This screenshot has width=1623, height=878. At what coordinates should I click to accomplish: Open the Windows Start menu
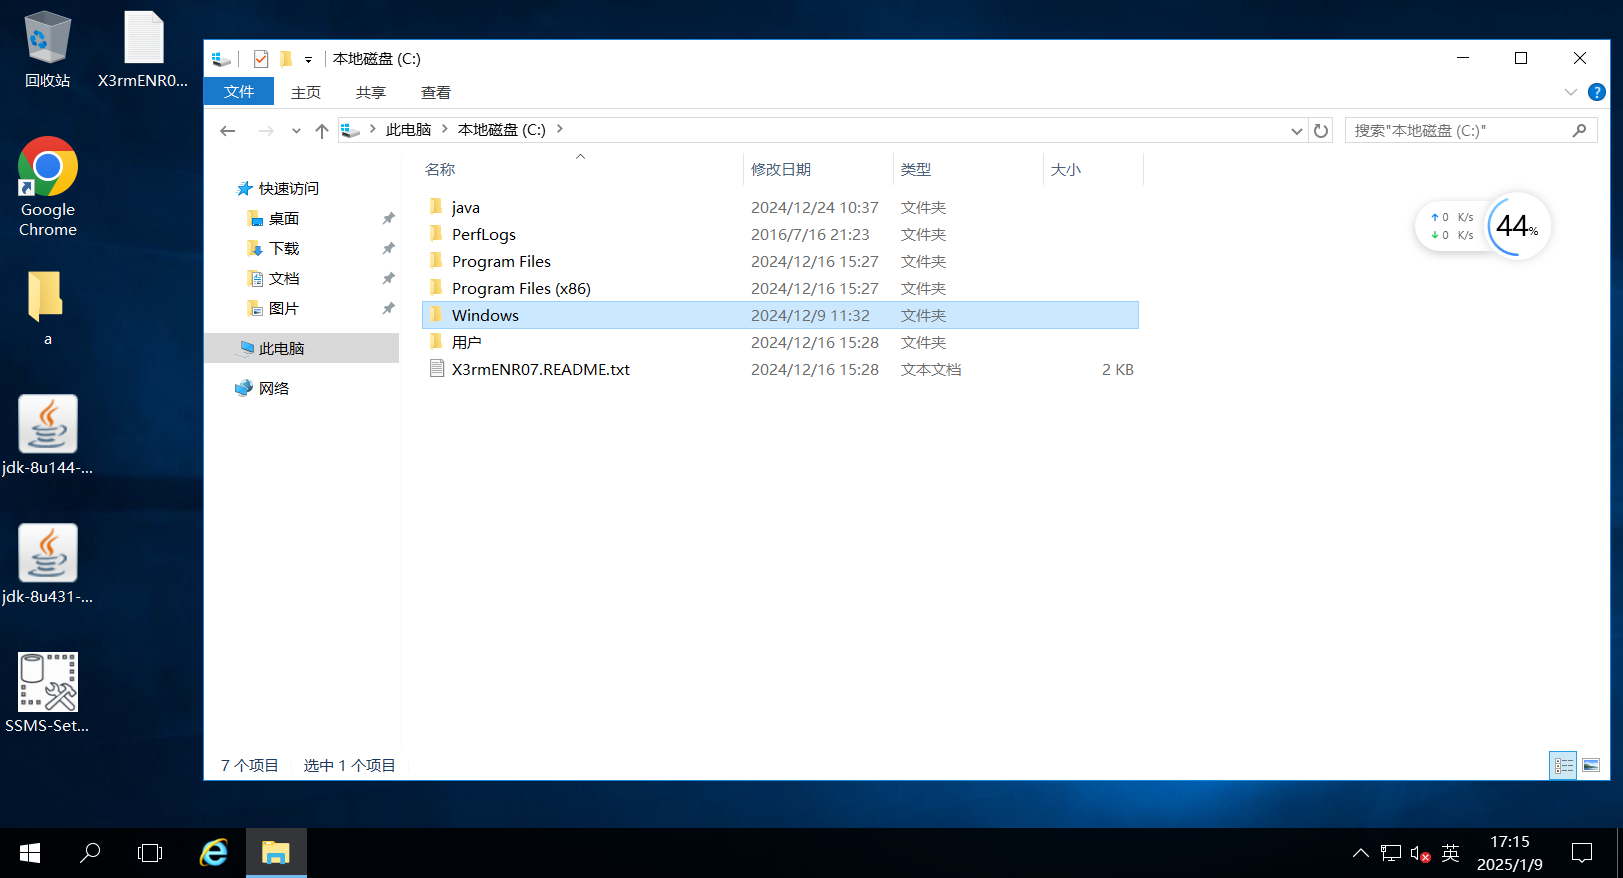click(x=30, y=853)
